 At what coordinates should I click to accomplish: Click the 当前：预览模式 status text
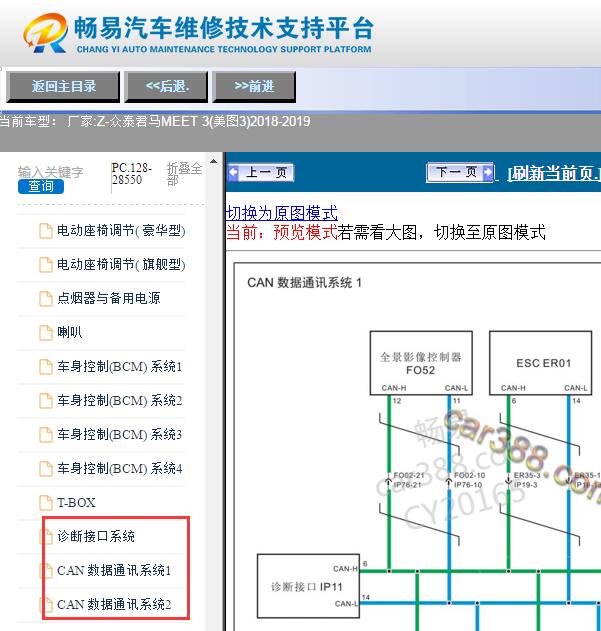point(281,232)
